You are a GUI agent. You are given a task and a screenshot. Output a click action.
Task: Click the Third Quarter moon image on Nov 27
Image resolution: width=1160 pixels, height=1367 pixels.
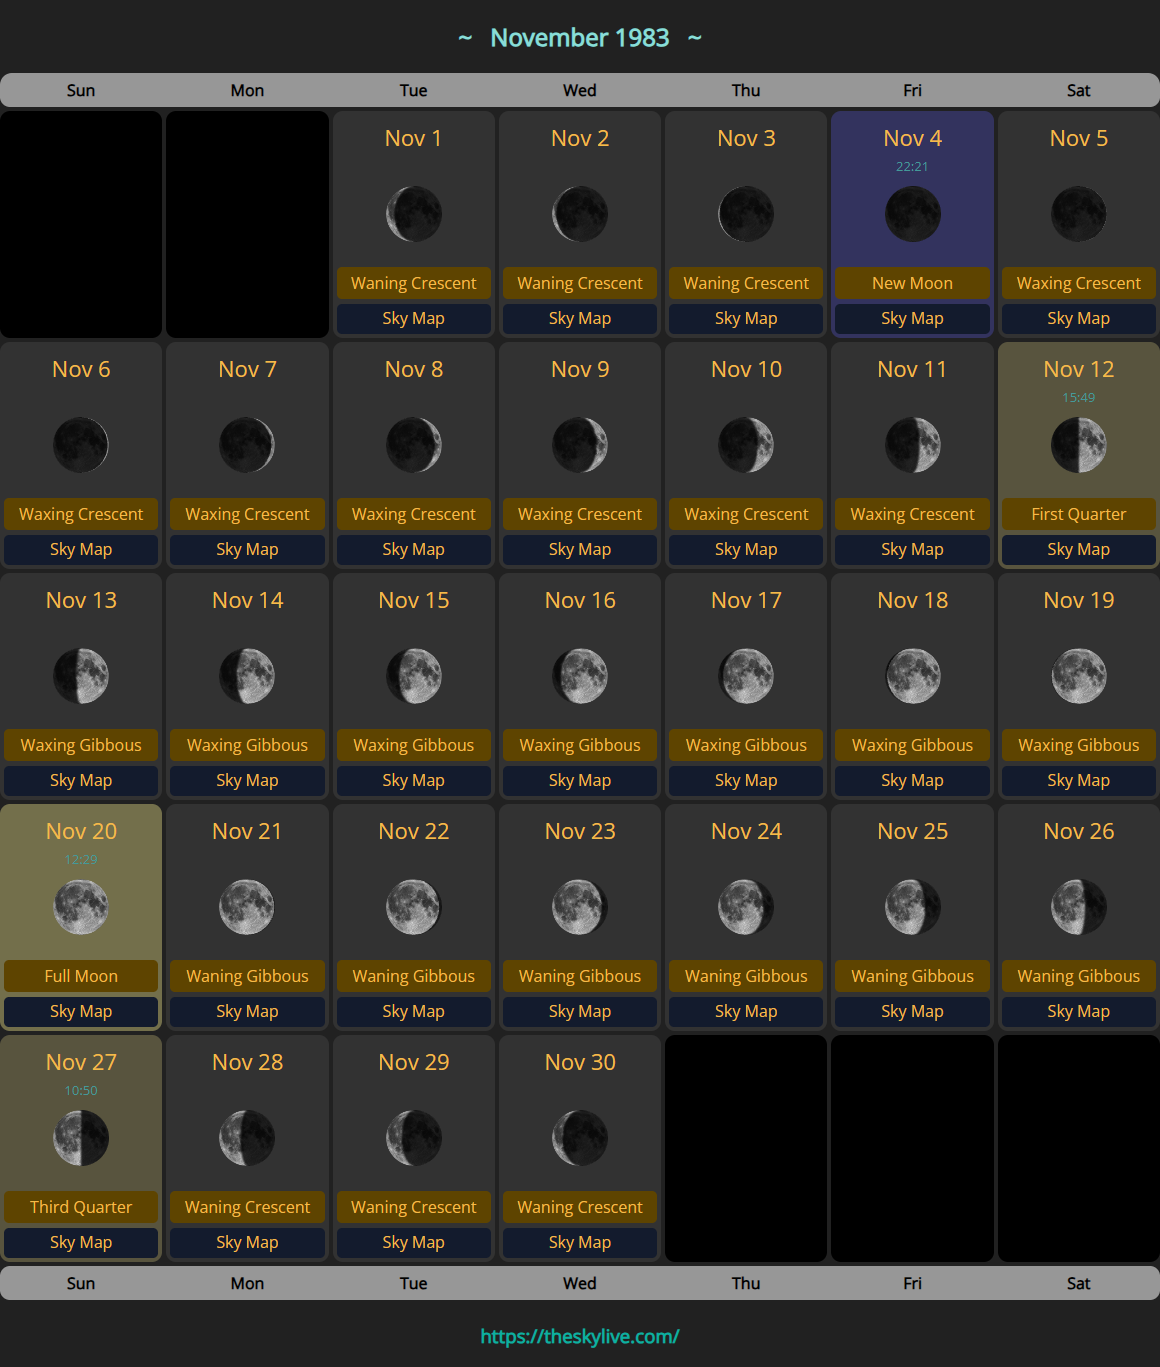click(81, 1138)
